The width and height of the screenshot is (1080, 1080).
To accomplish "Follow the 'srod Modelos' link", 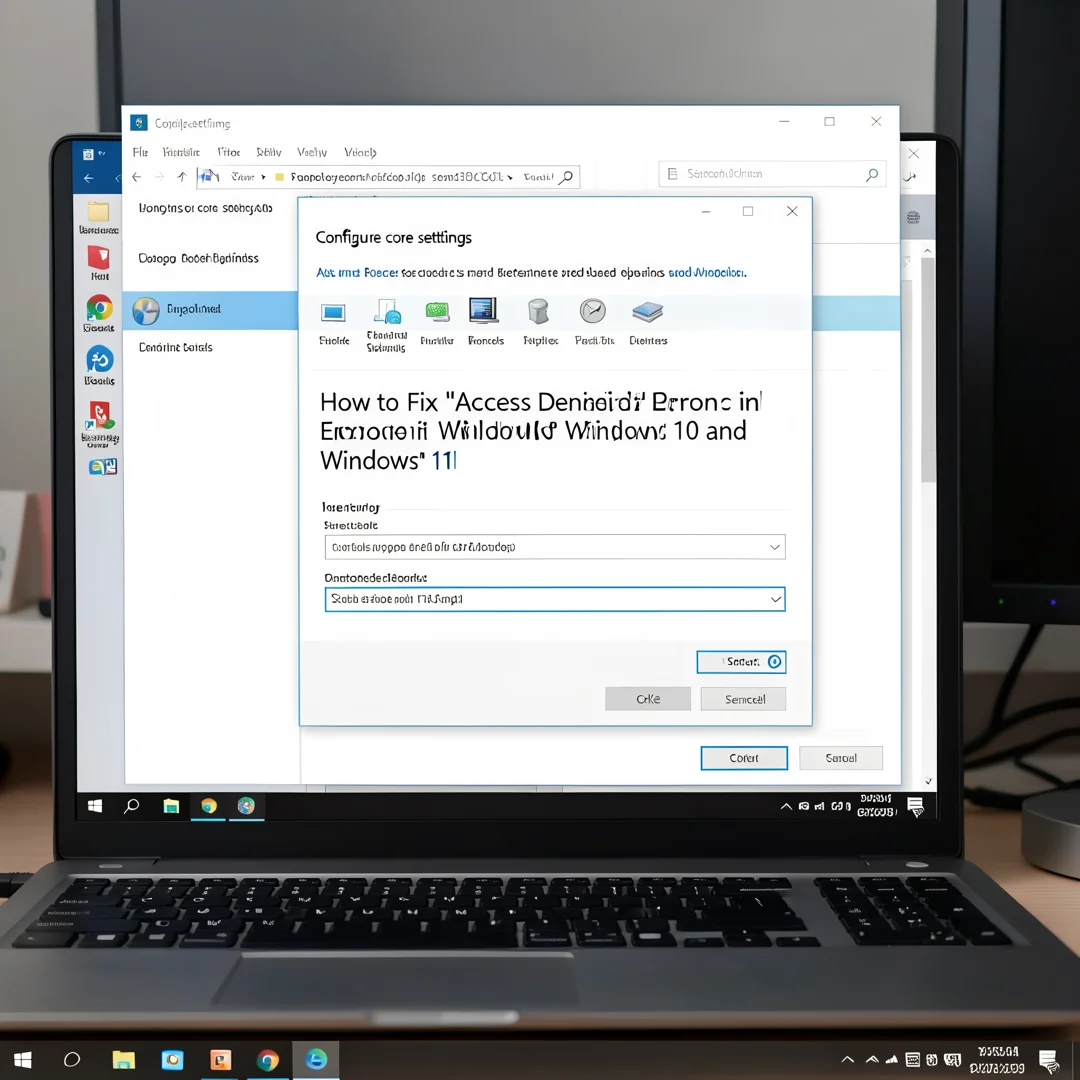I will coord(707,273).
